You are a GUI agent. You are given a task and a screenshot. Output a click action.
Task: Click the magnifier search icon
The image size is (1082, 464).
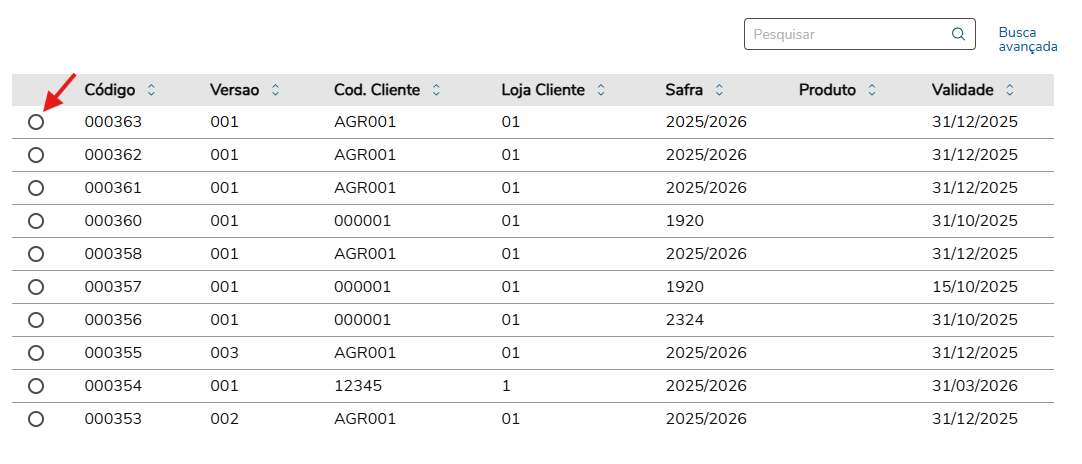pos(958,34)
